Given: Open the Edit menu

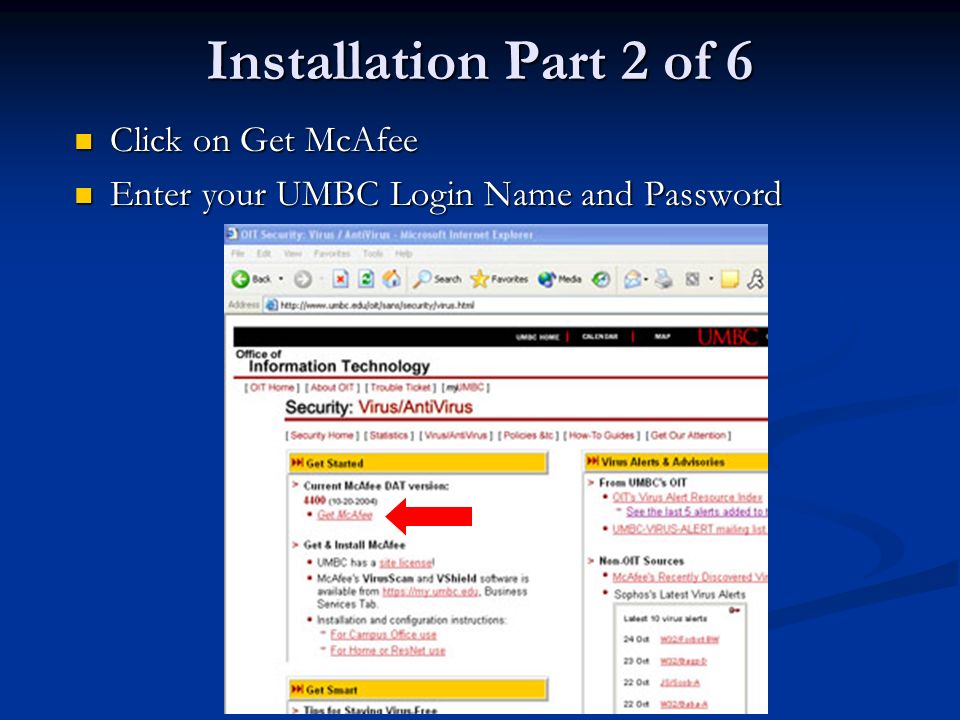Looking at the screenshot, I should 264,253.
